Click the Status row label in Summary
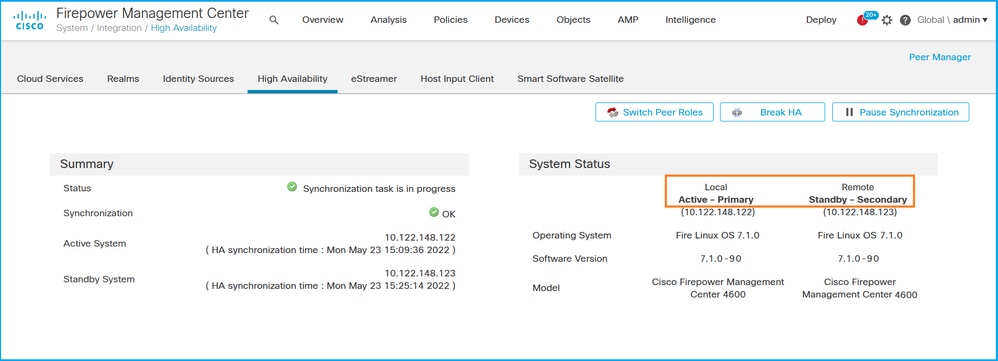Image resolution: width=998 pixels, height=361 pixels. (x=77, y=188)
